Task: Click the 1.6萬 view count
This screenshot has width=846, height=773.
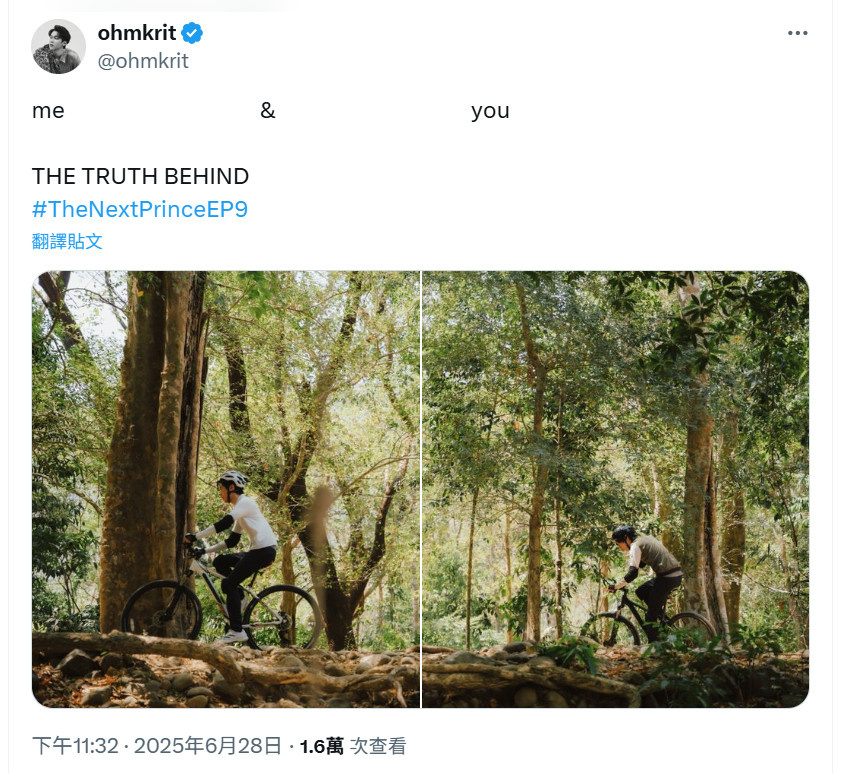Action: [322, 747]
